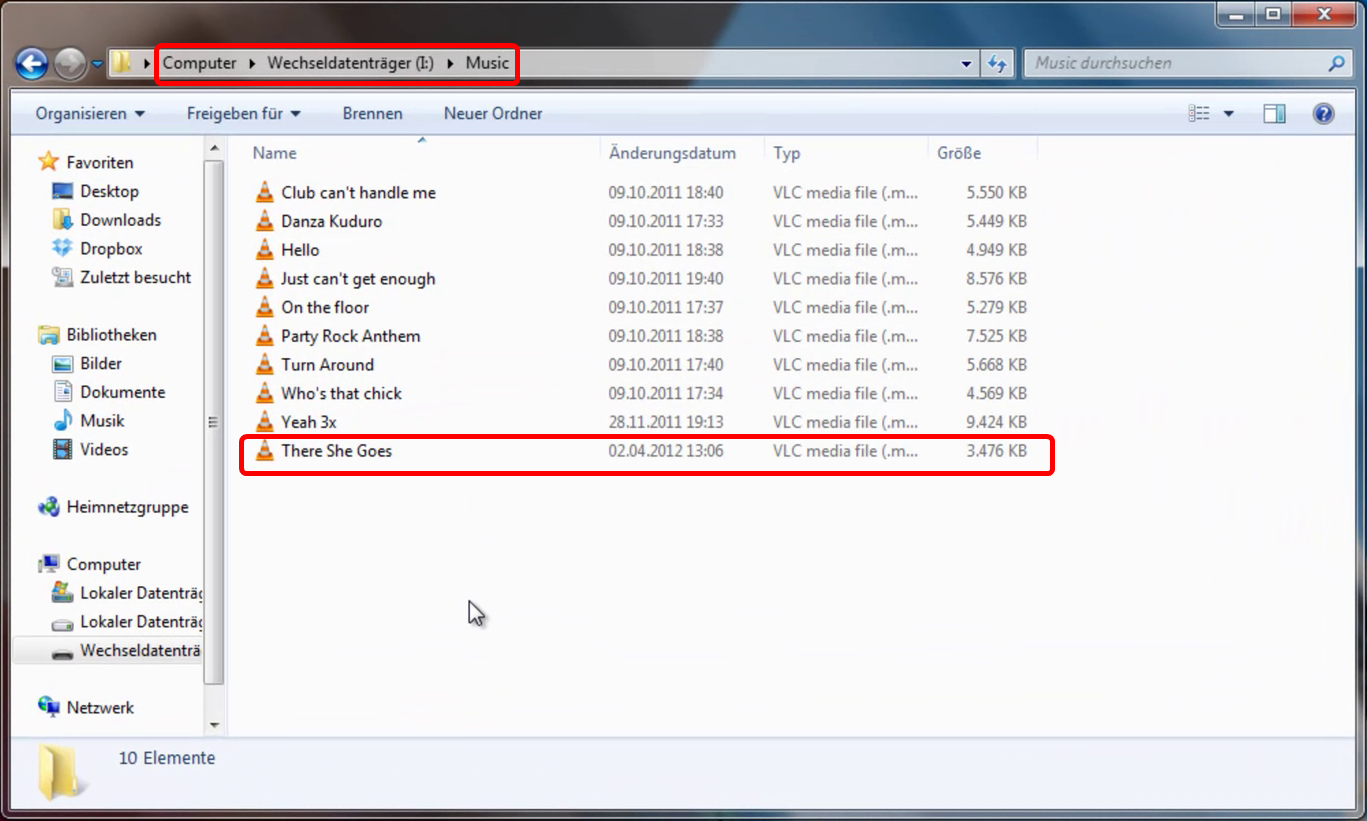1367x821 pixels.
Task: Open the Help question mark icon
Action: [x=1323, y=114]
